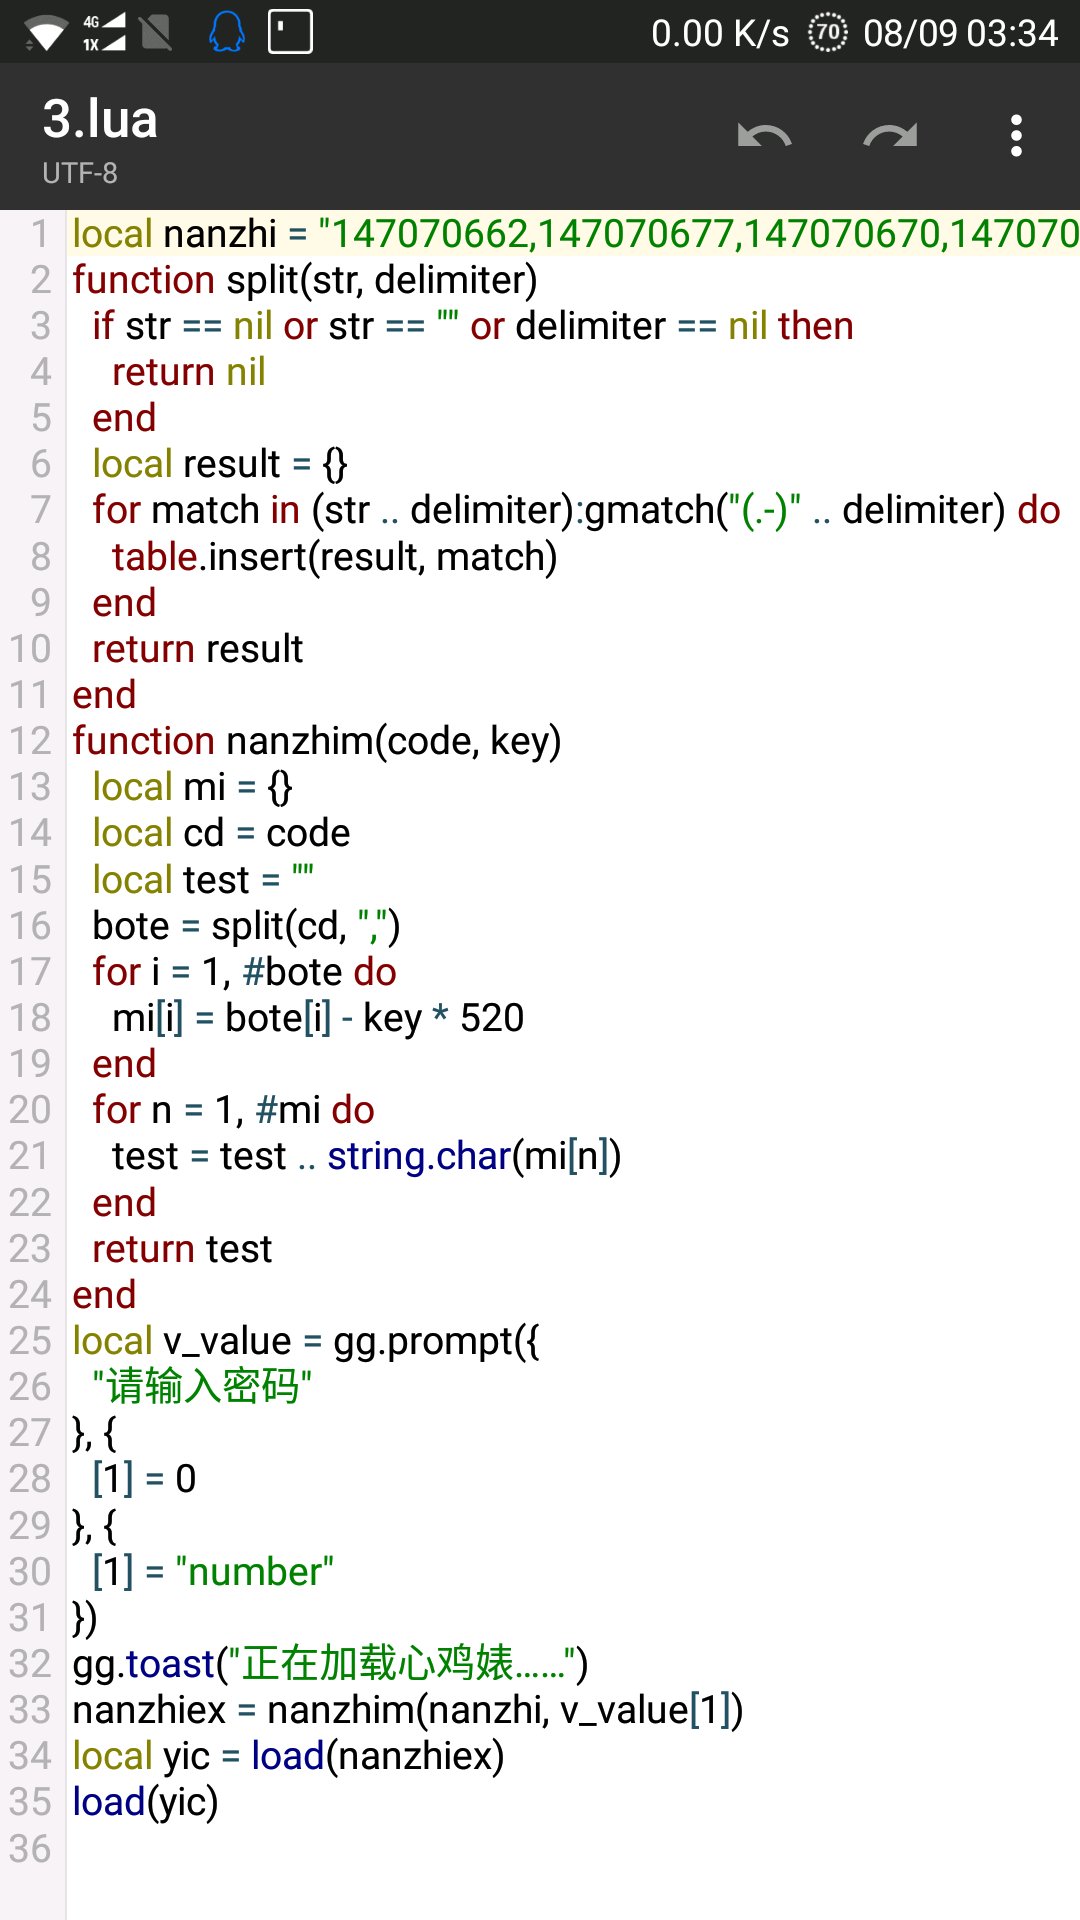Tap the battery level 70 icon

pos(827,33)
